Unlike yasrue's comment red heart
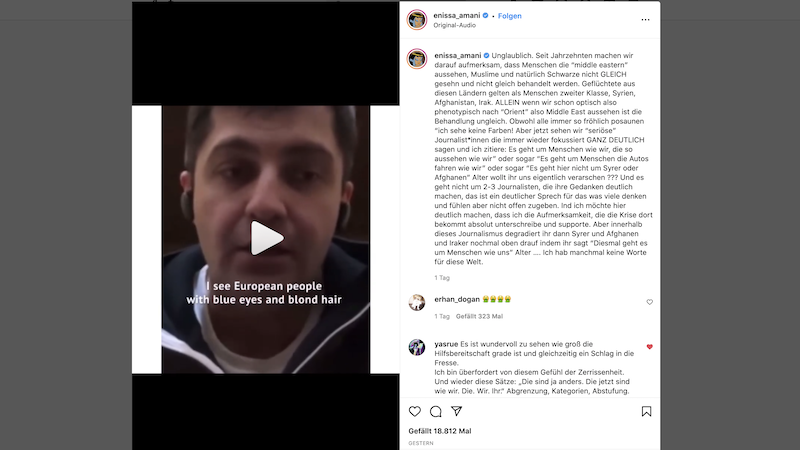 (649, 347)
